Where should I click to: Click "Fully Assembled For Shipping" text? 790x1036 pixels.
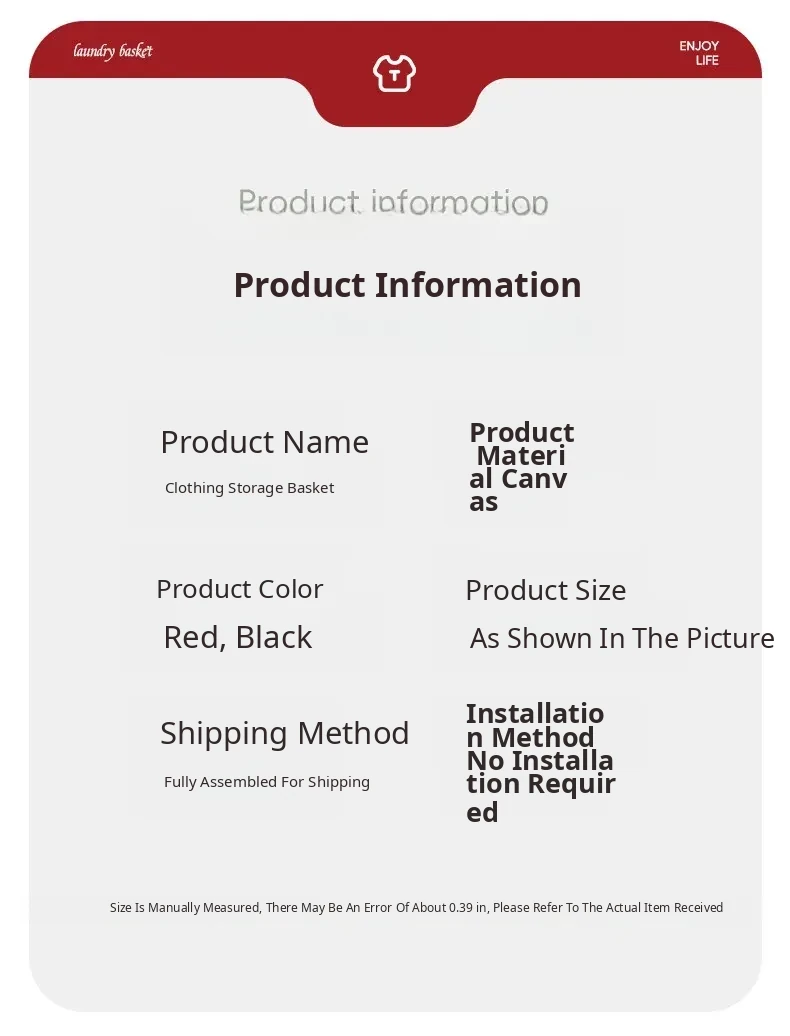click(x=267, y=782)
